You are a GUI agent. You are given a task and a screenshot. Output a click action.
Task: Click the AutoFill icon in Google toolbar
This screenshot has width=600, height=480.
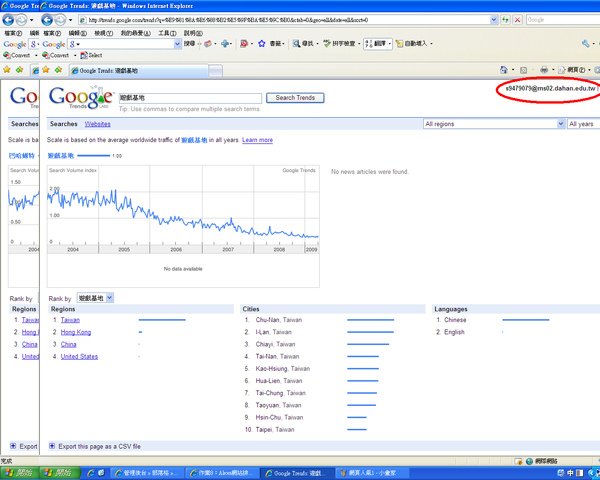399,44
